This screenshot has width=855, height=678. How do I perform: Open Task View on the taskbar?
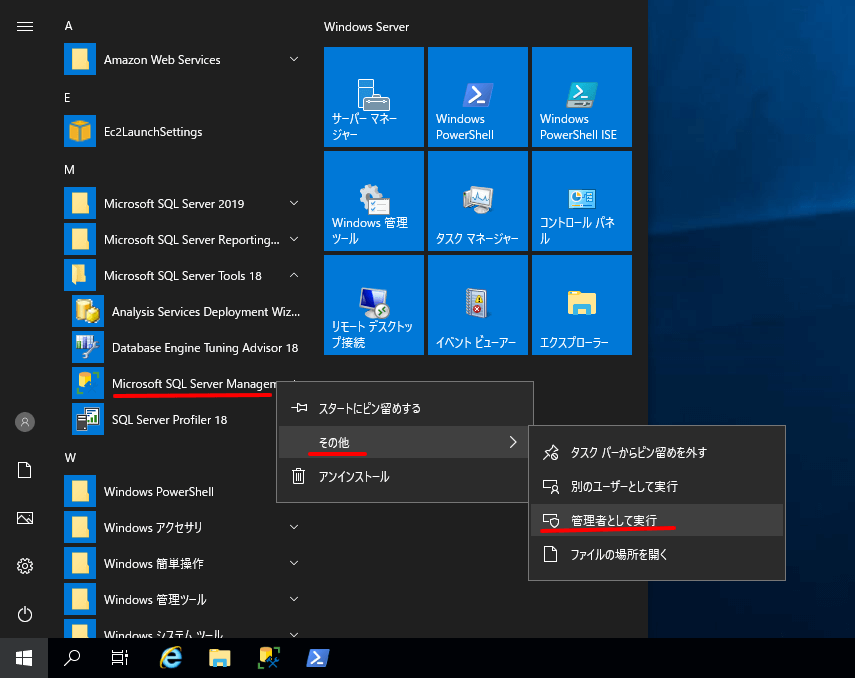coord(120,658)
